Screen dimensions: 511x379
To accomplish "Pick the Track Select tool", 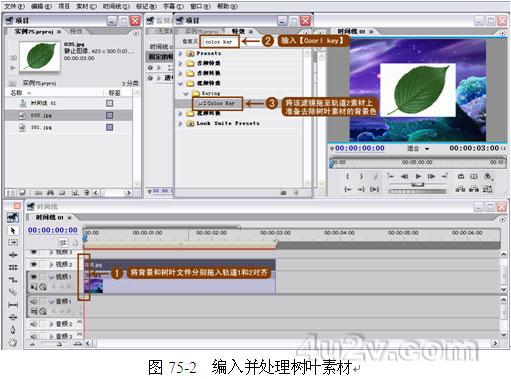I will [x=13, y=242].
